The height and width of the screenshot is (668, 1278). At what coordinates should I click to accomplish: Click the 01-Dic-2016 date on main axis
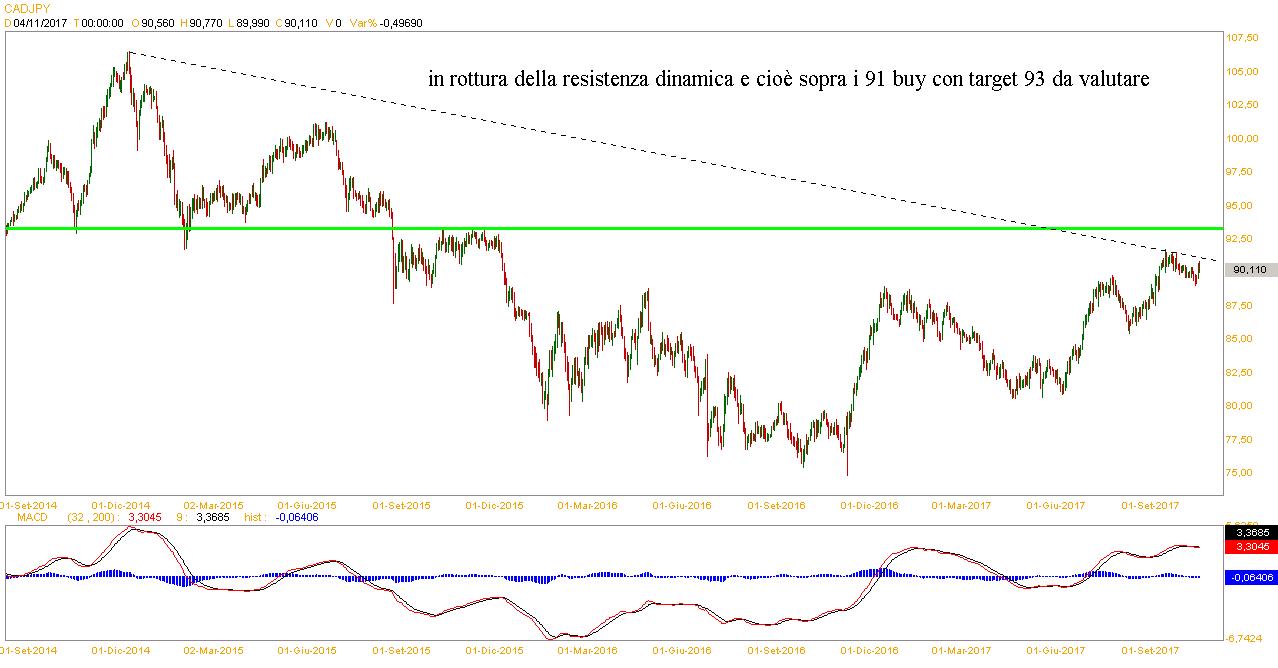pyautogui.click(x=869, y=506)
